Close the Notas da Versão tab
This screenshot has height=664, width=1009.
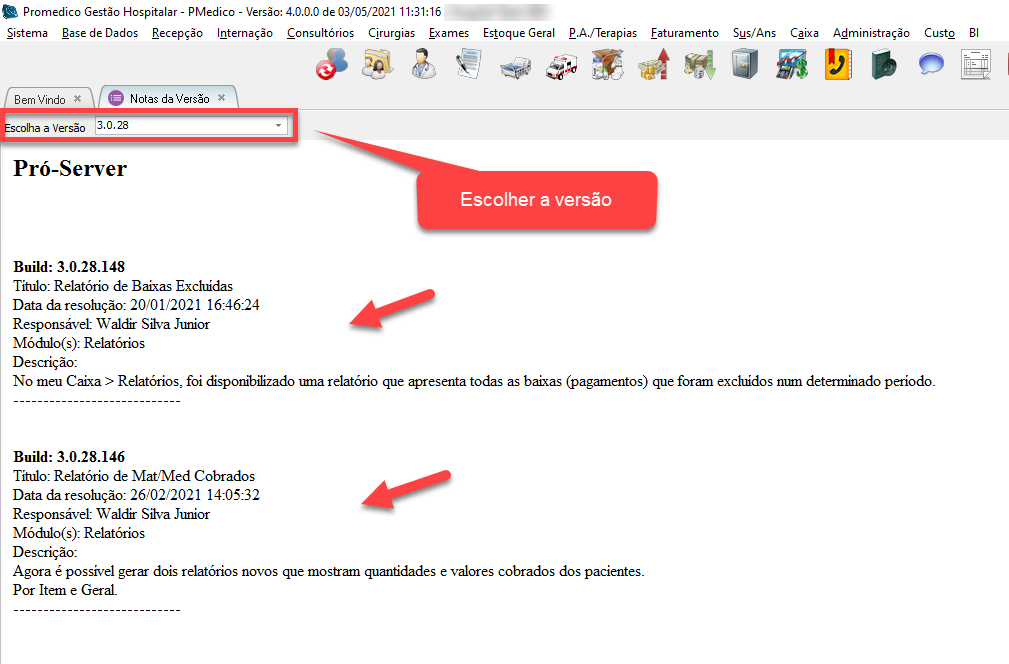222,98
